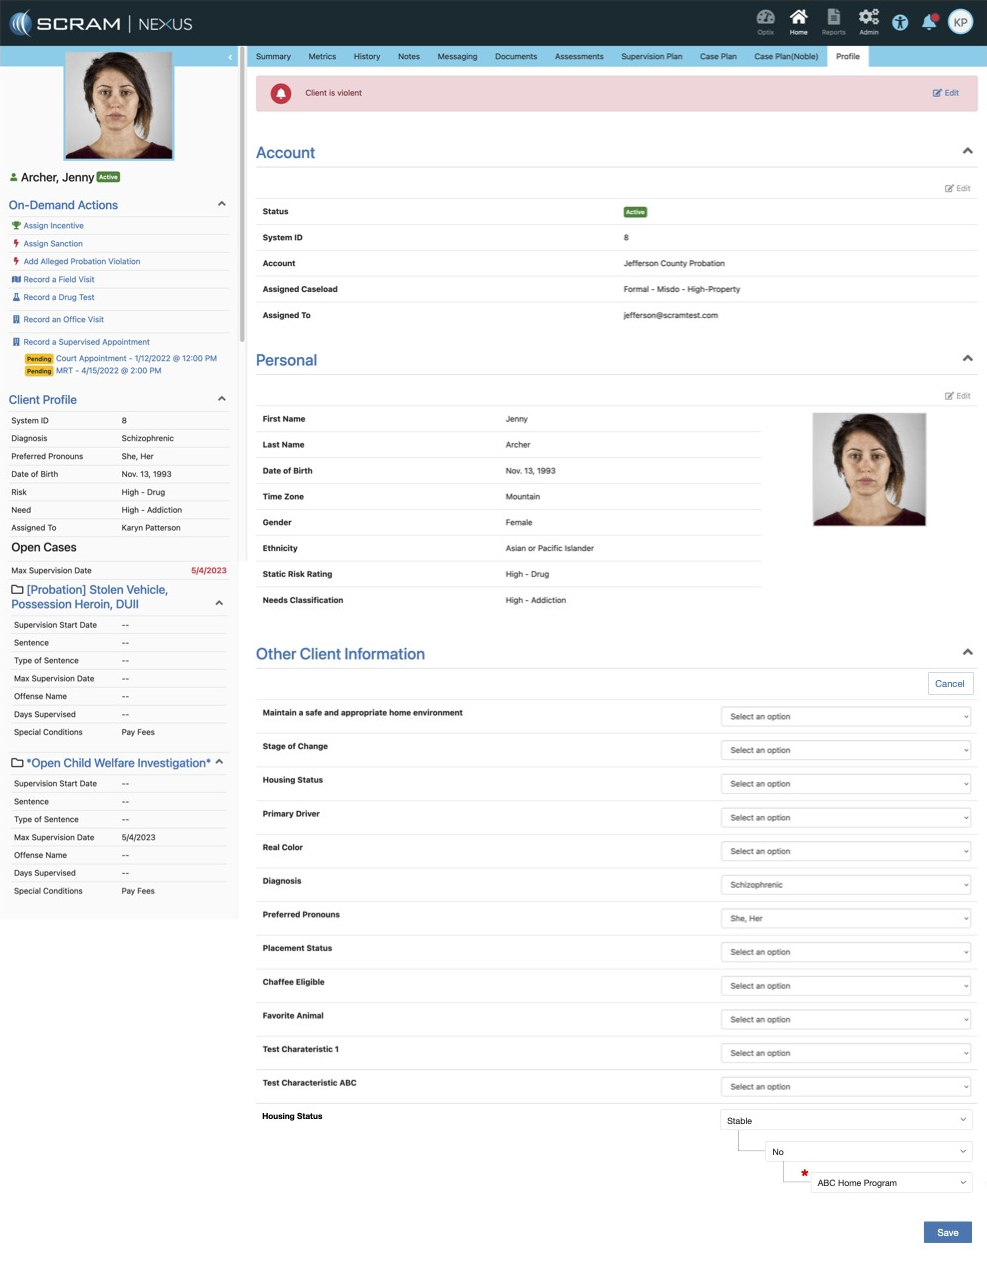Open the Admin gears icon
This screenshot has width=987, height=1265.
tap(868, 21)
